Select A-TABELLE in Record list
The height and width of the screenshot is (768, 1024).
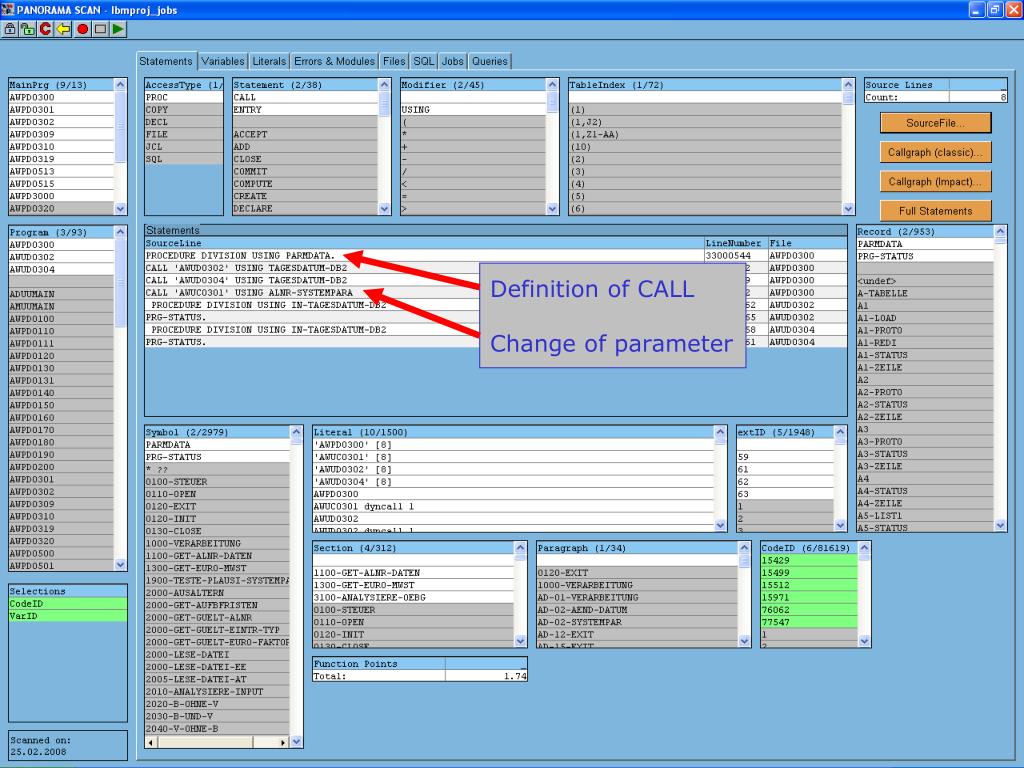[x=925, y=293]
